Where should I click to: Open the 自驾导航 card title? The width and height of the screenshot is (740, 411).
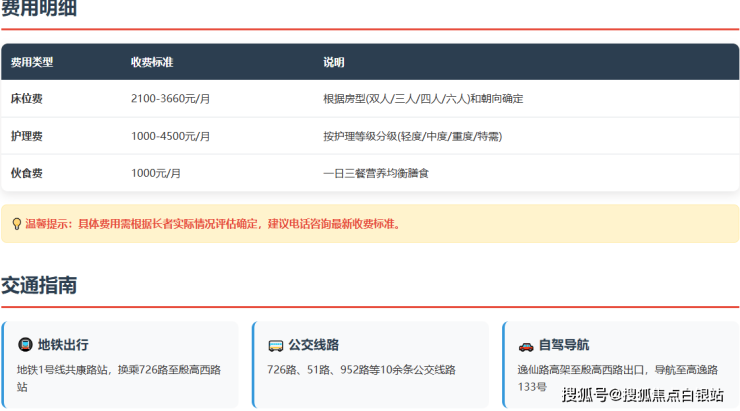click(563, 345)
